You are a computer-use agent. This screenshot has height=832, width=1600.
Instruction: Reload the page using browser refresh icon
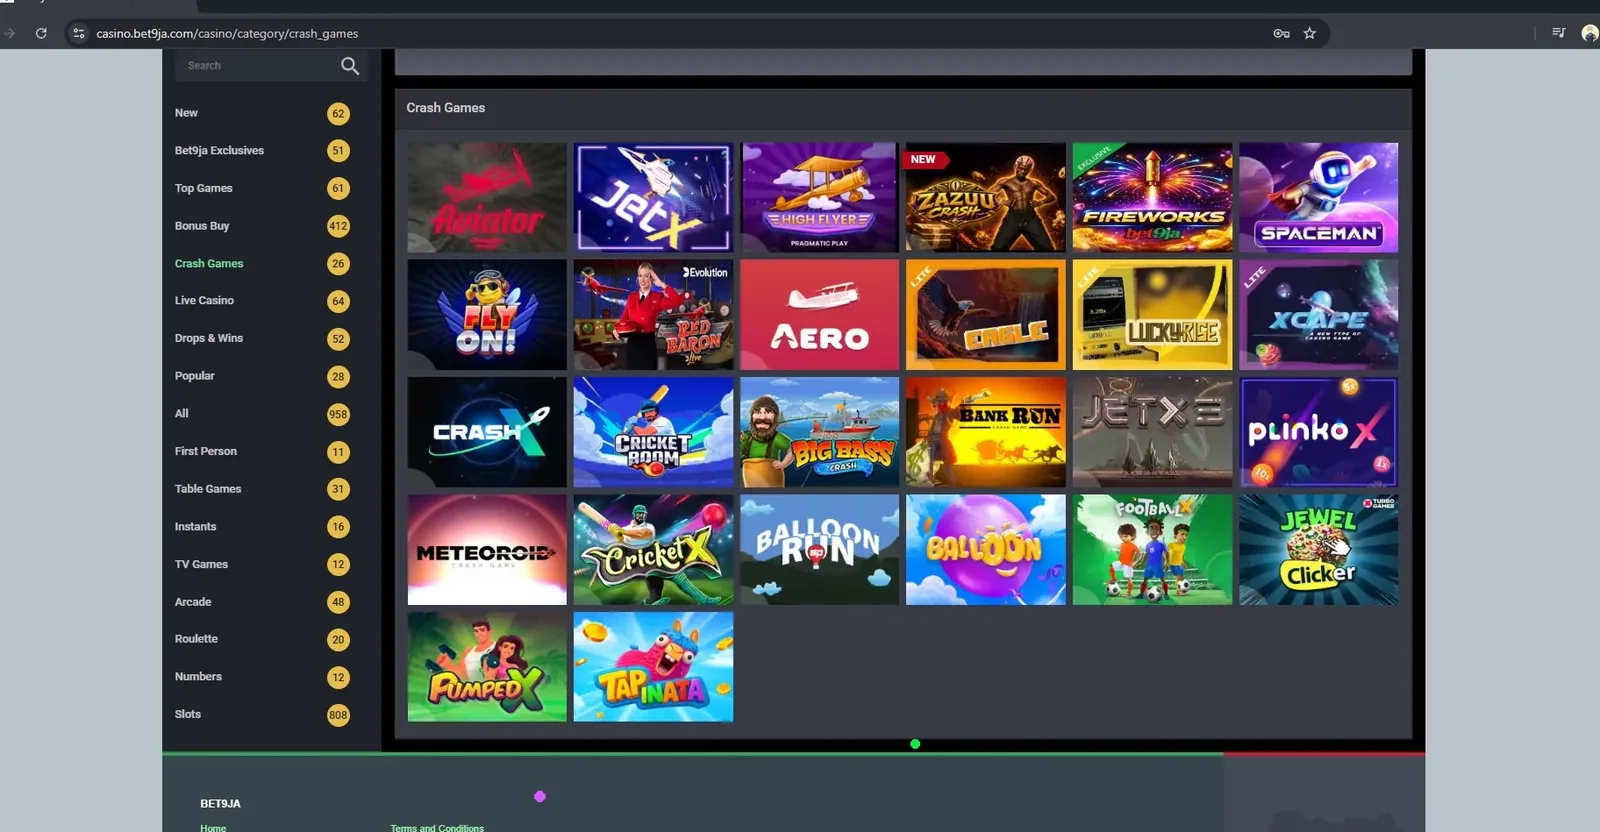(41, 33)
